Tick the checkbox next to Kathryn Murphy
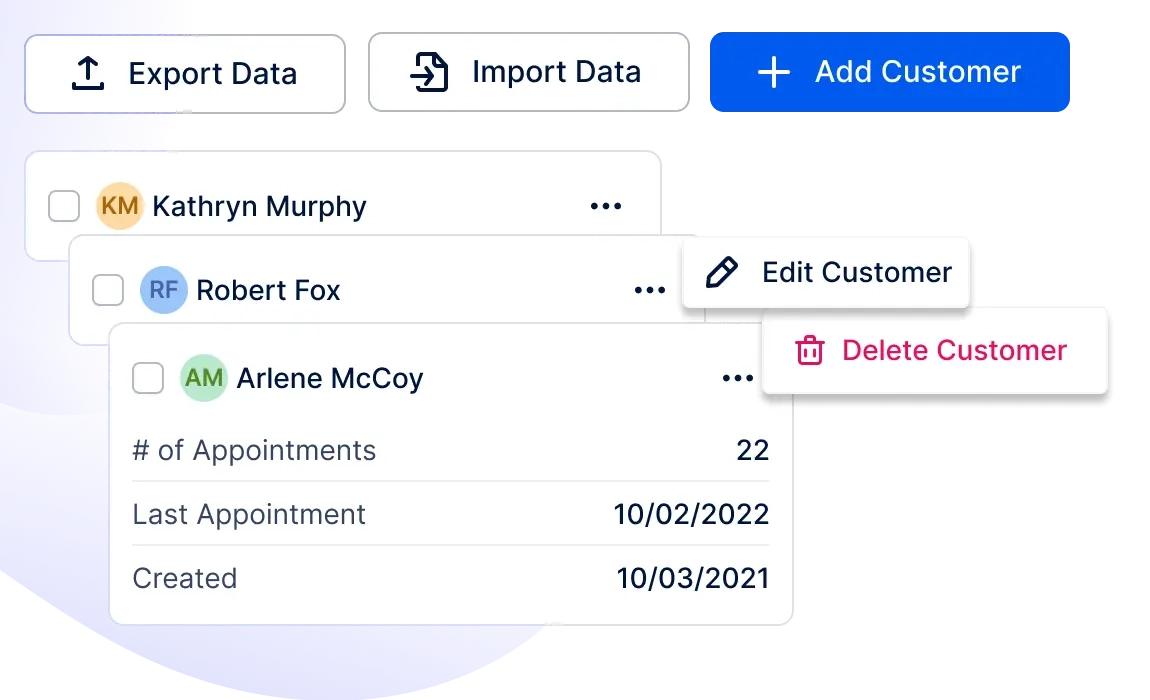The image size is (1150, 700). (x=64, y=205)
